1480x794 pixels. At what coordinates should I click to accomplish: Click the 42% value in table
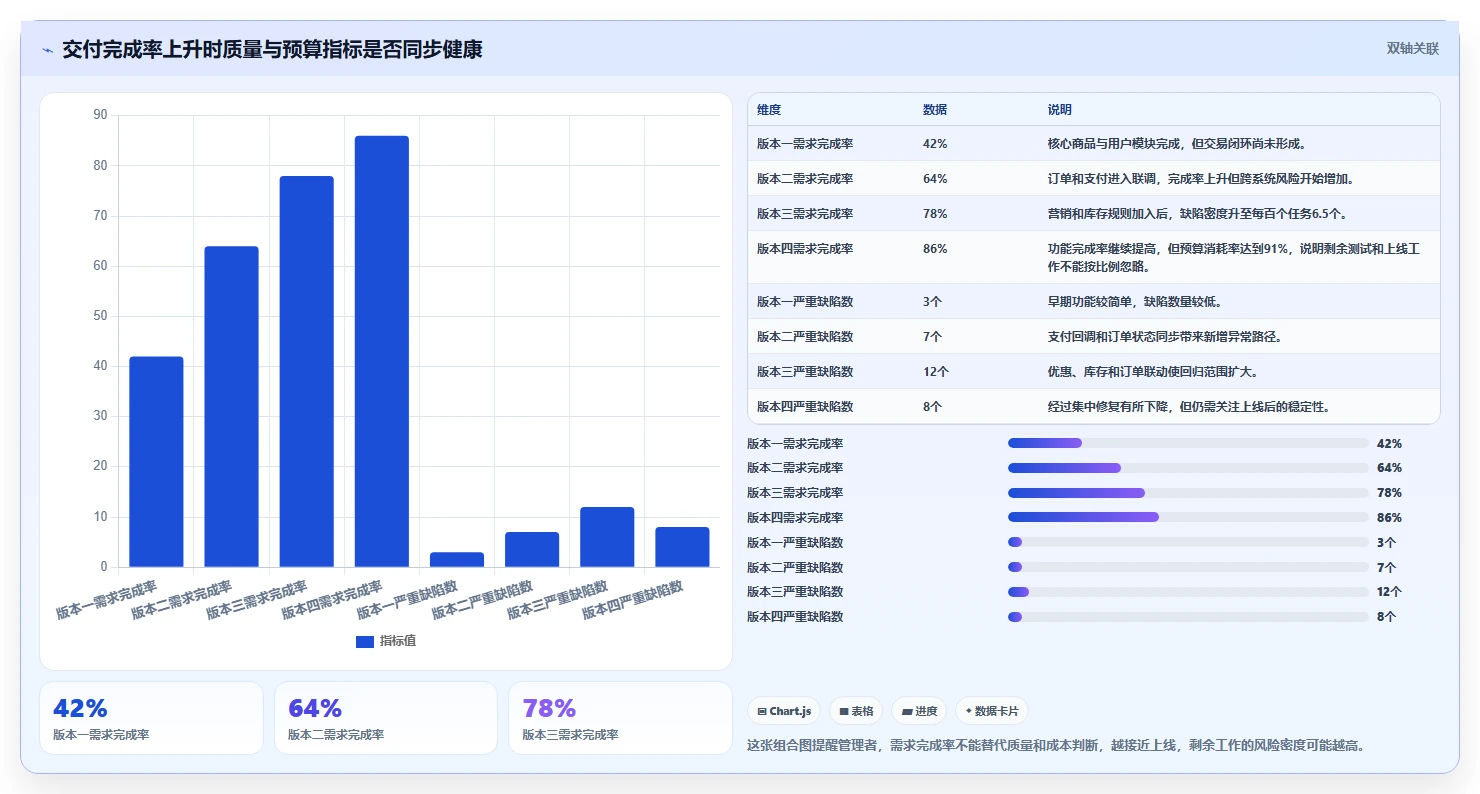pyautogui.click(x=935, y=144)
